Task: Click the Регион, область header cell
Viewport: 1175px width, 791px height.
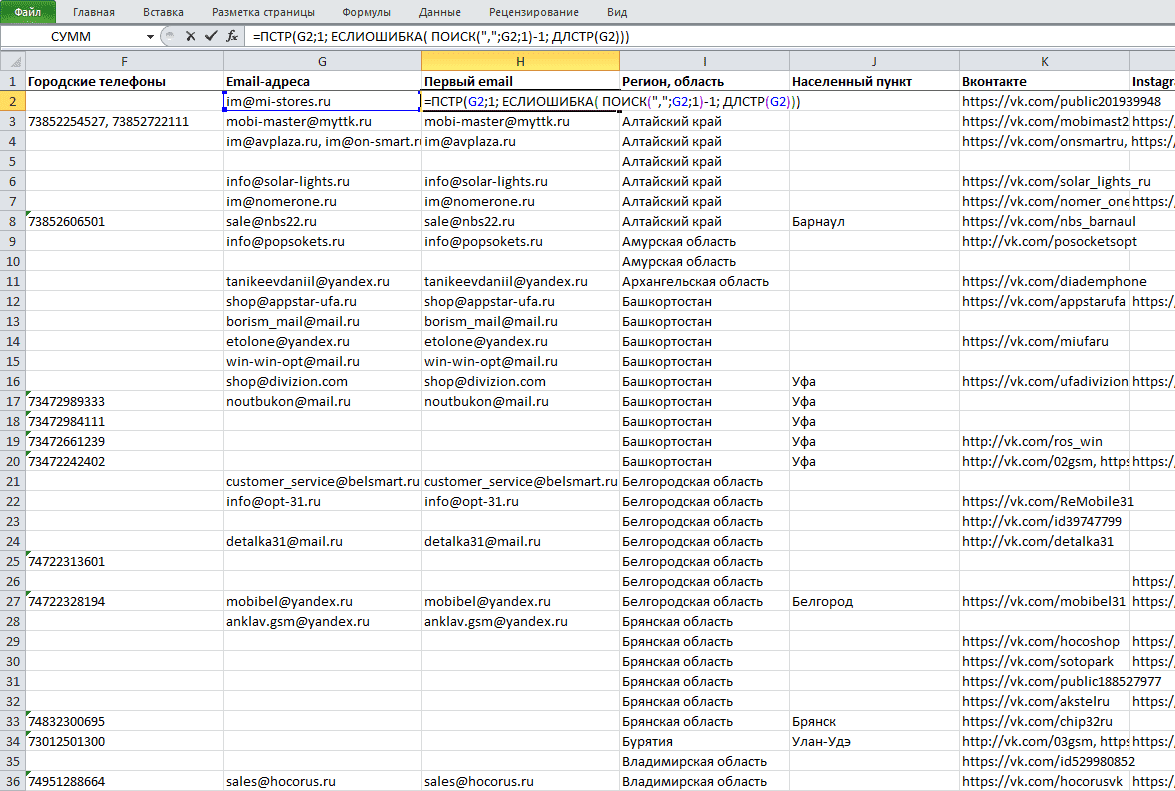Action: [x=704, y=82]
